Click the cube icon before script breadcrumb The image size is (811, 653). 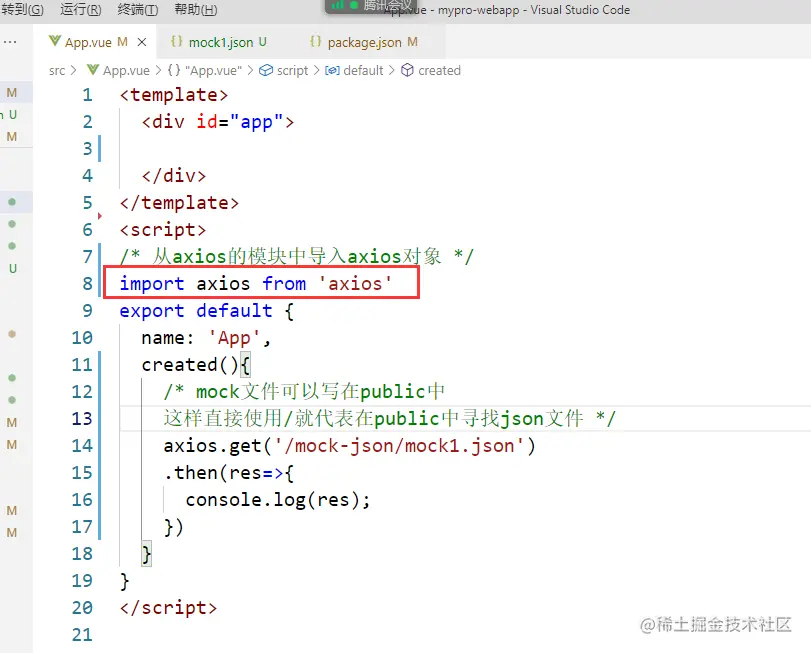point(266,70)
